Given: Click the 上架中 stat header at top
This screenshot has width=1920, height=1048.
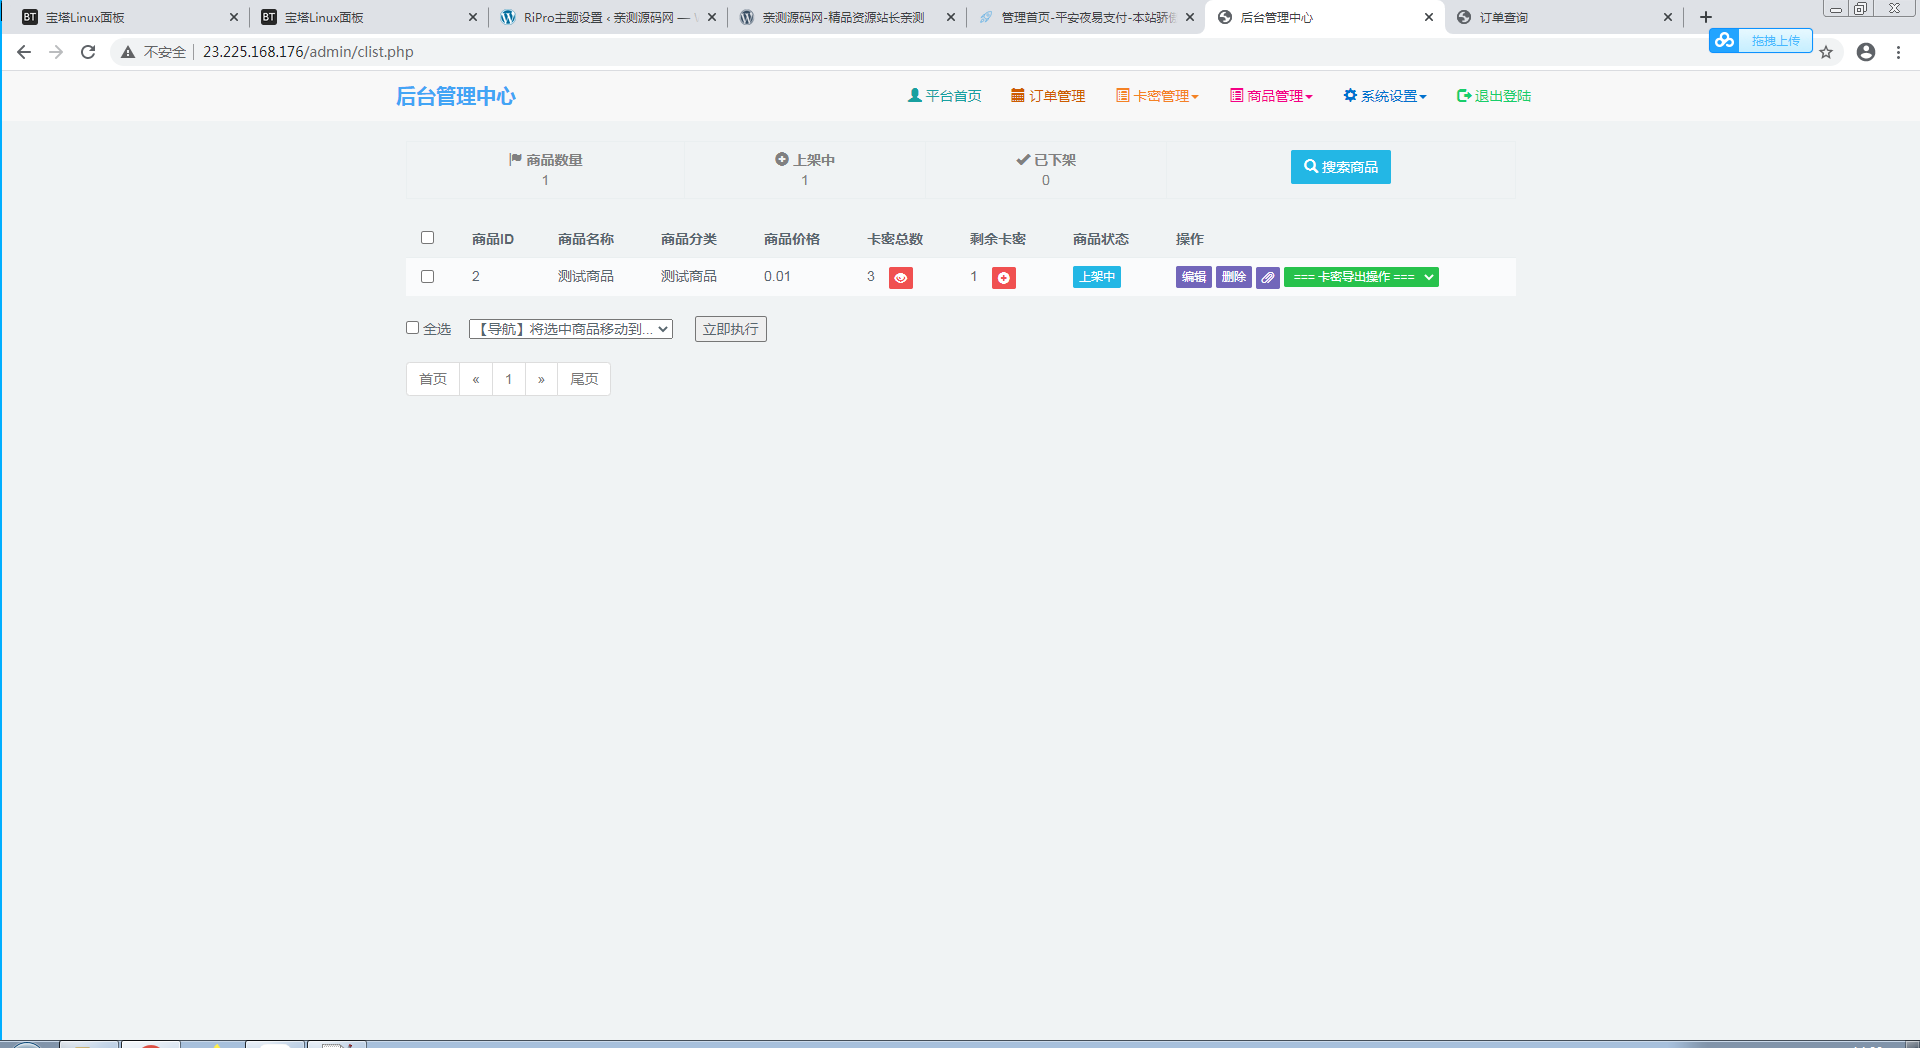Looking at the screenshot, I should (x=805, y=160).
